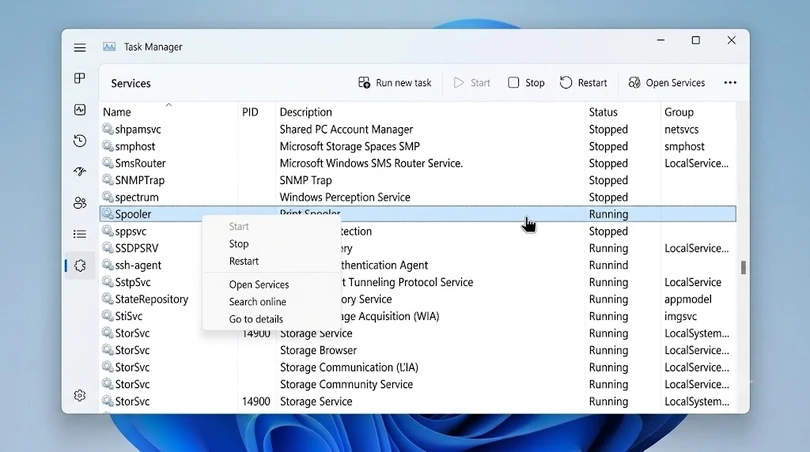Select the SSDPSRV service row
This screenshot has height=452, width=810.
click(417, 248)
